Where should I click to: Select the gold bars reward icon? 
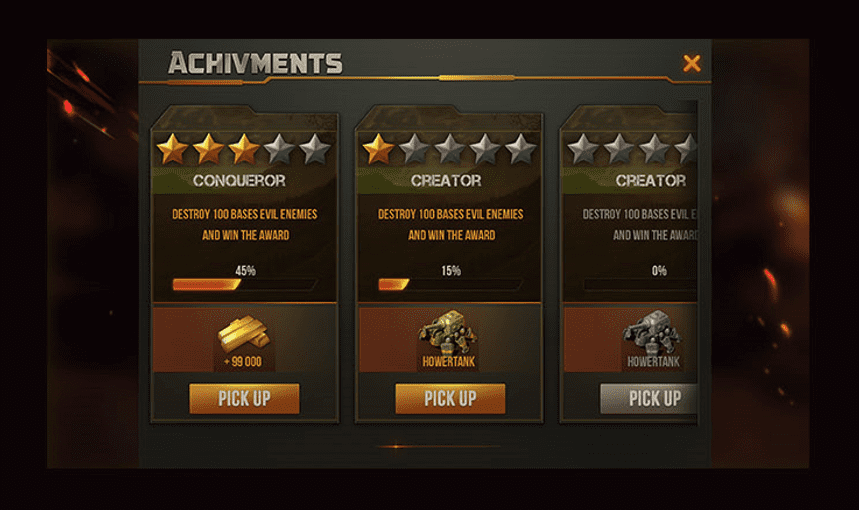[x=244, y=334]
